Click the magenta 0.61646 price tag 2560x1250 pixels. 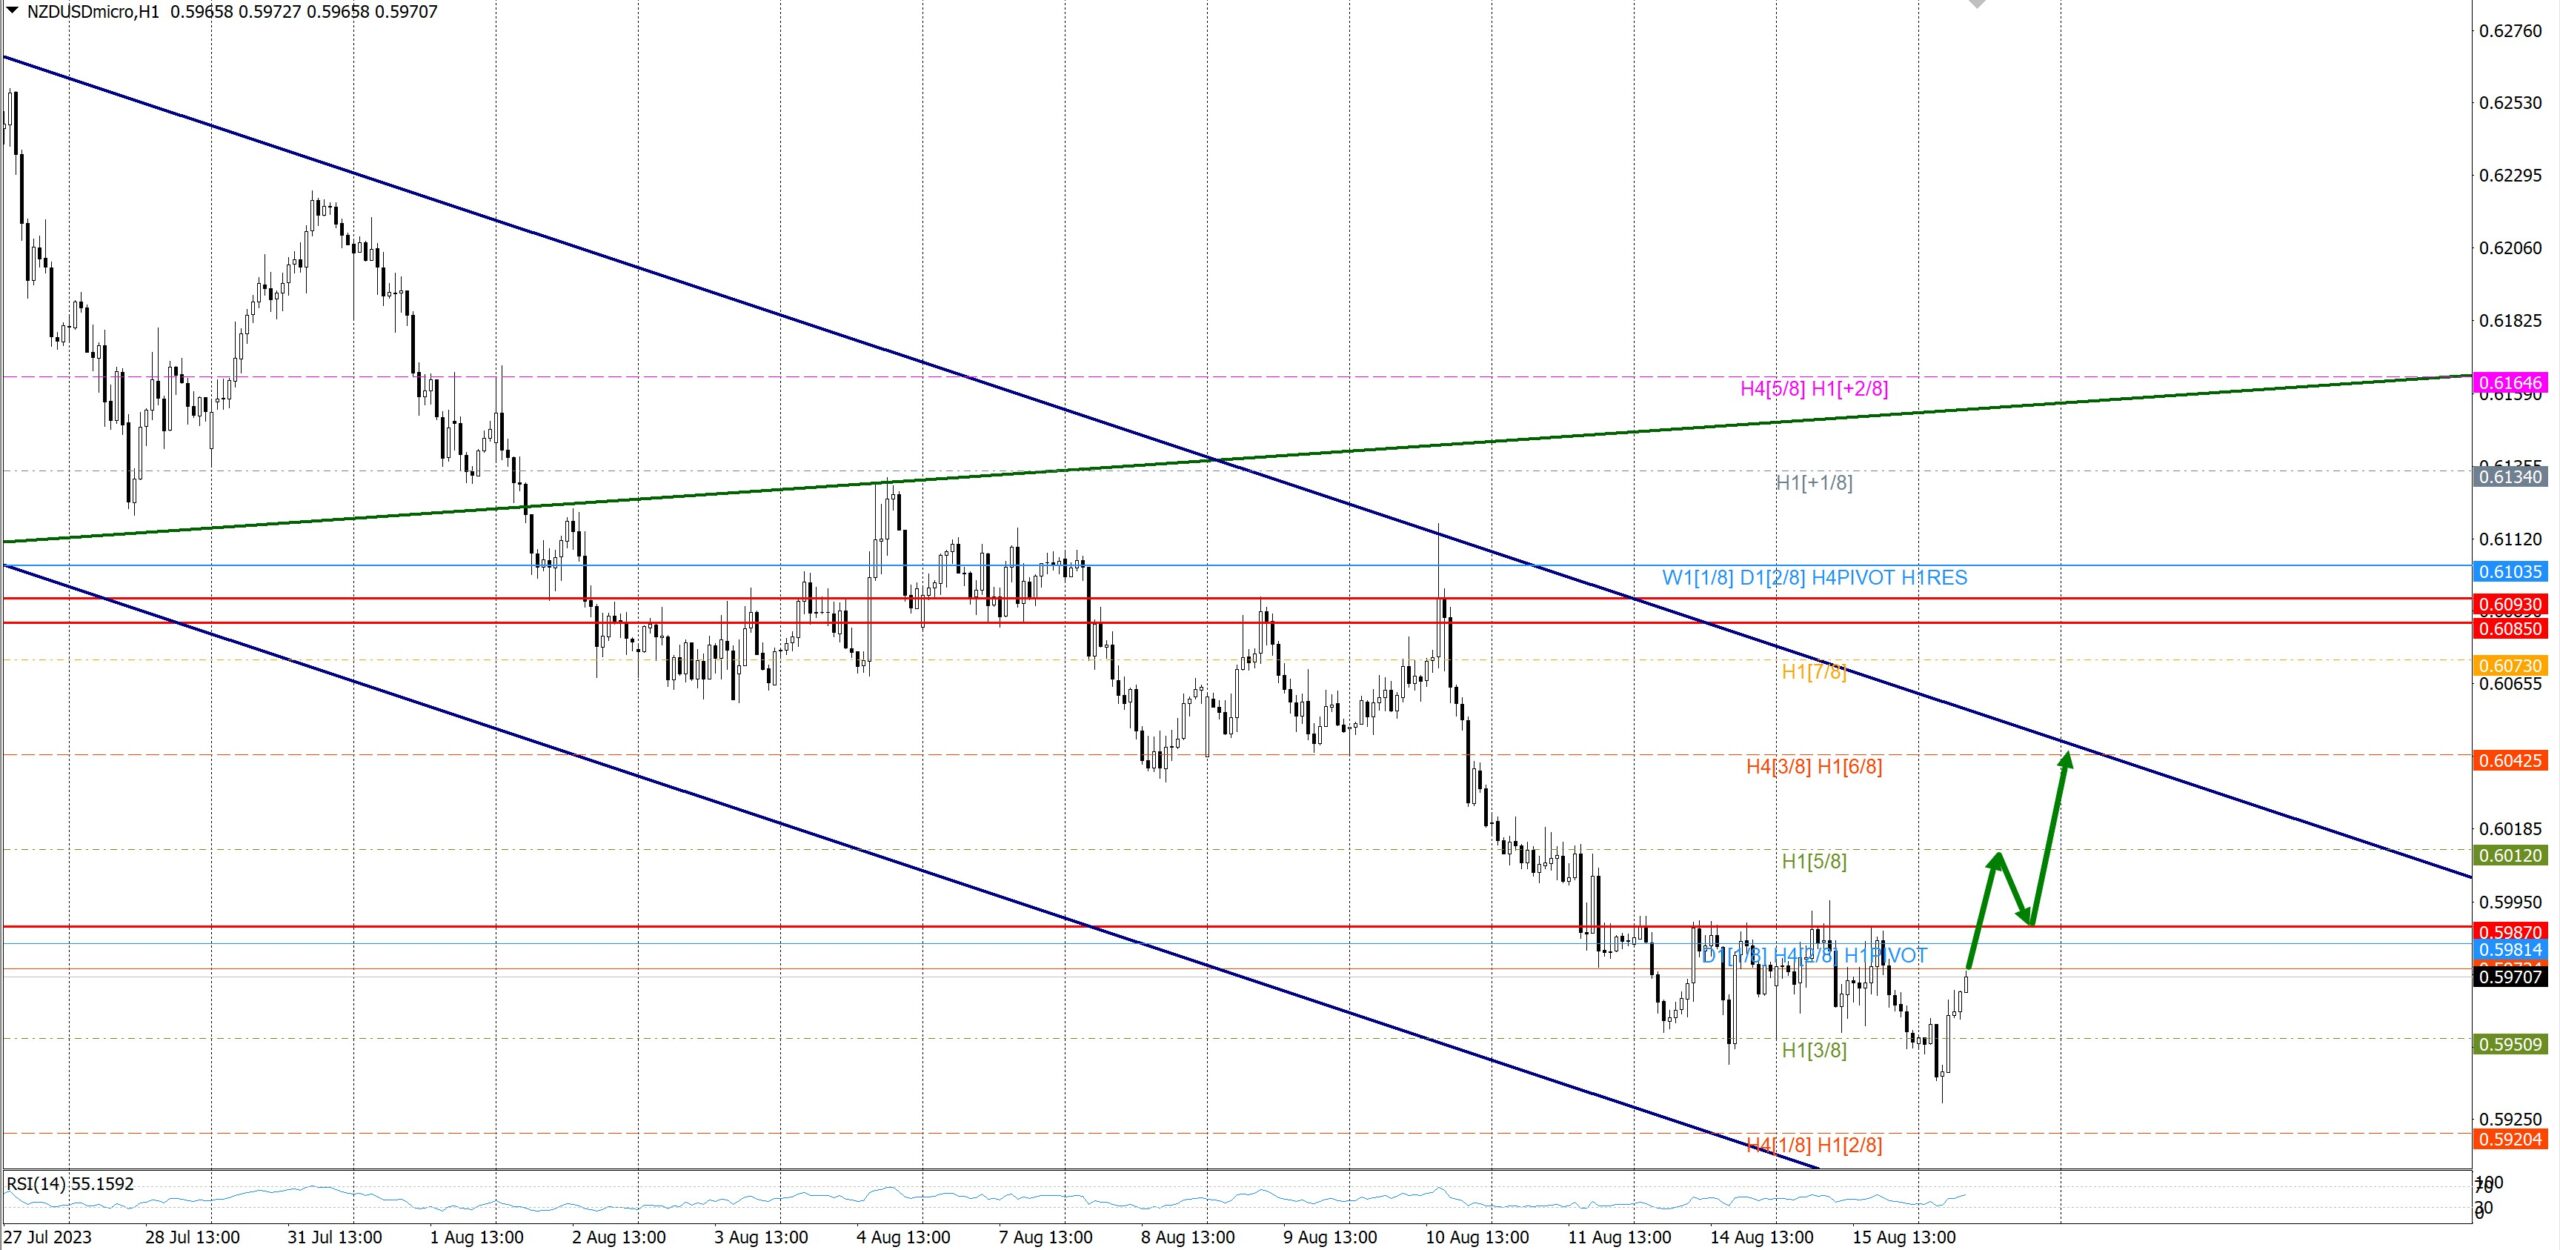(2510, 383)
